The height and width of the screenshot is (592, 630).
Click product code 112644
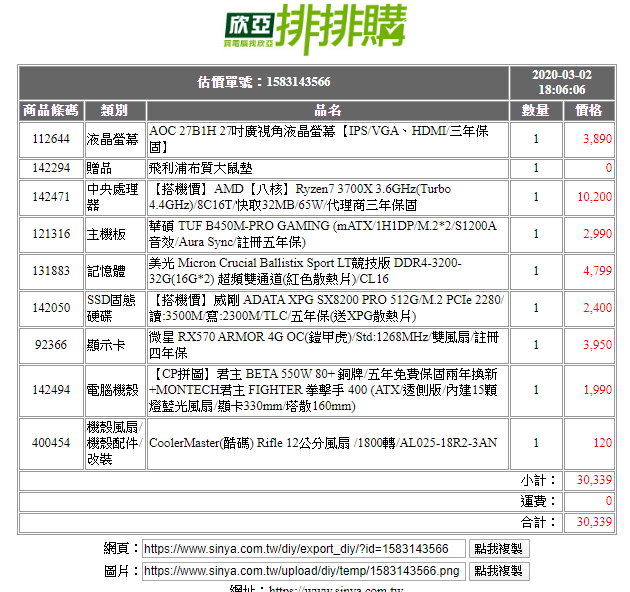[x=51, y=139]
